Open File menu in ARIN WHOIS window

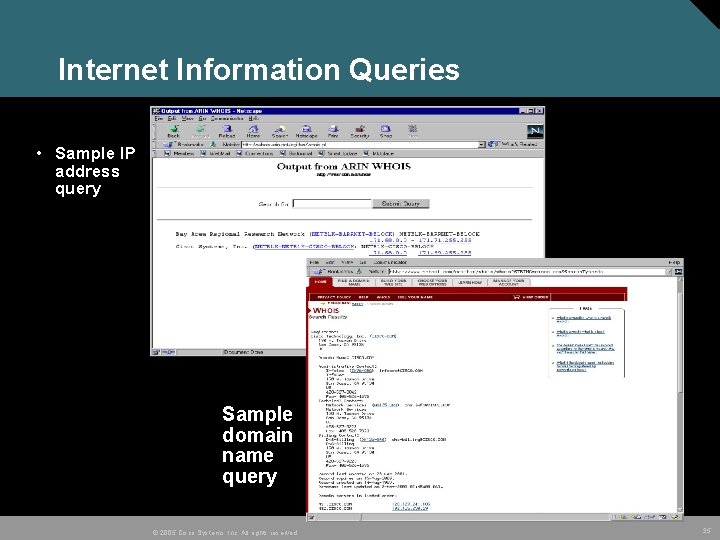158,118
